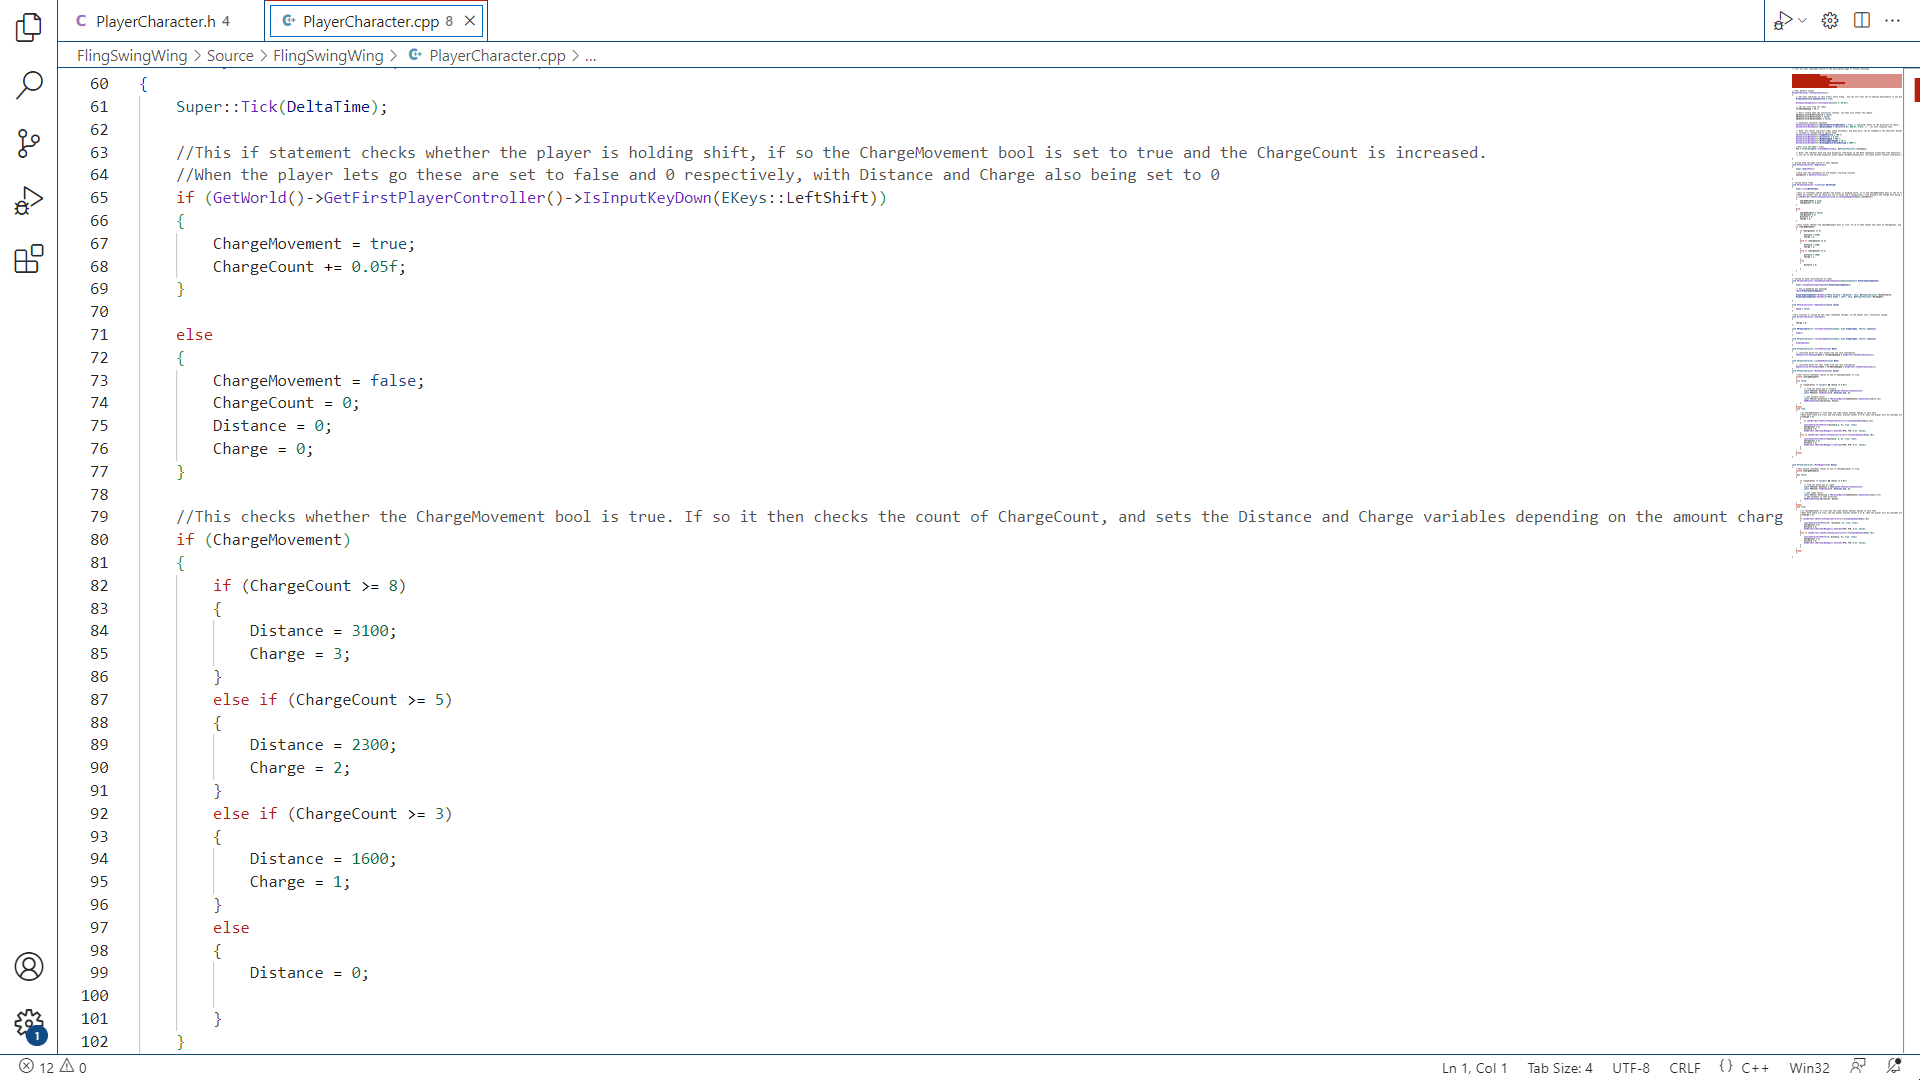Open the Accounts menu icon

pos(29,966)
